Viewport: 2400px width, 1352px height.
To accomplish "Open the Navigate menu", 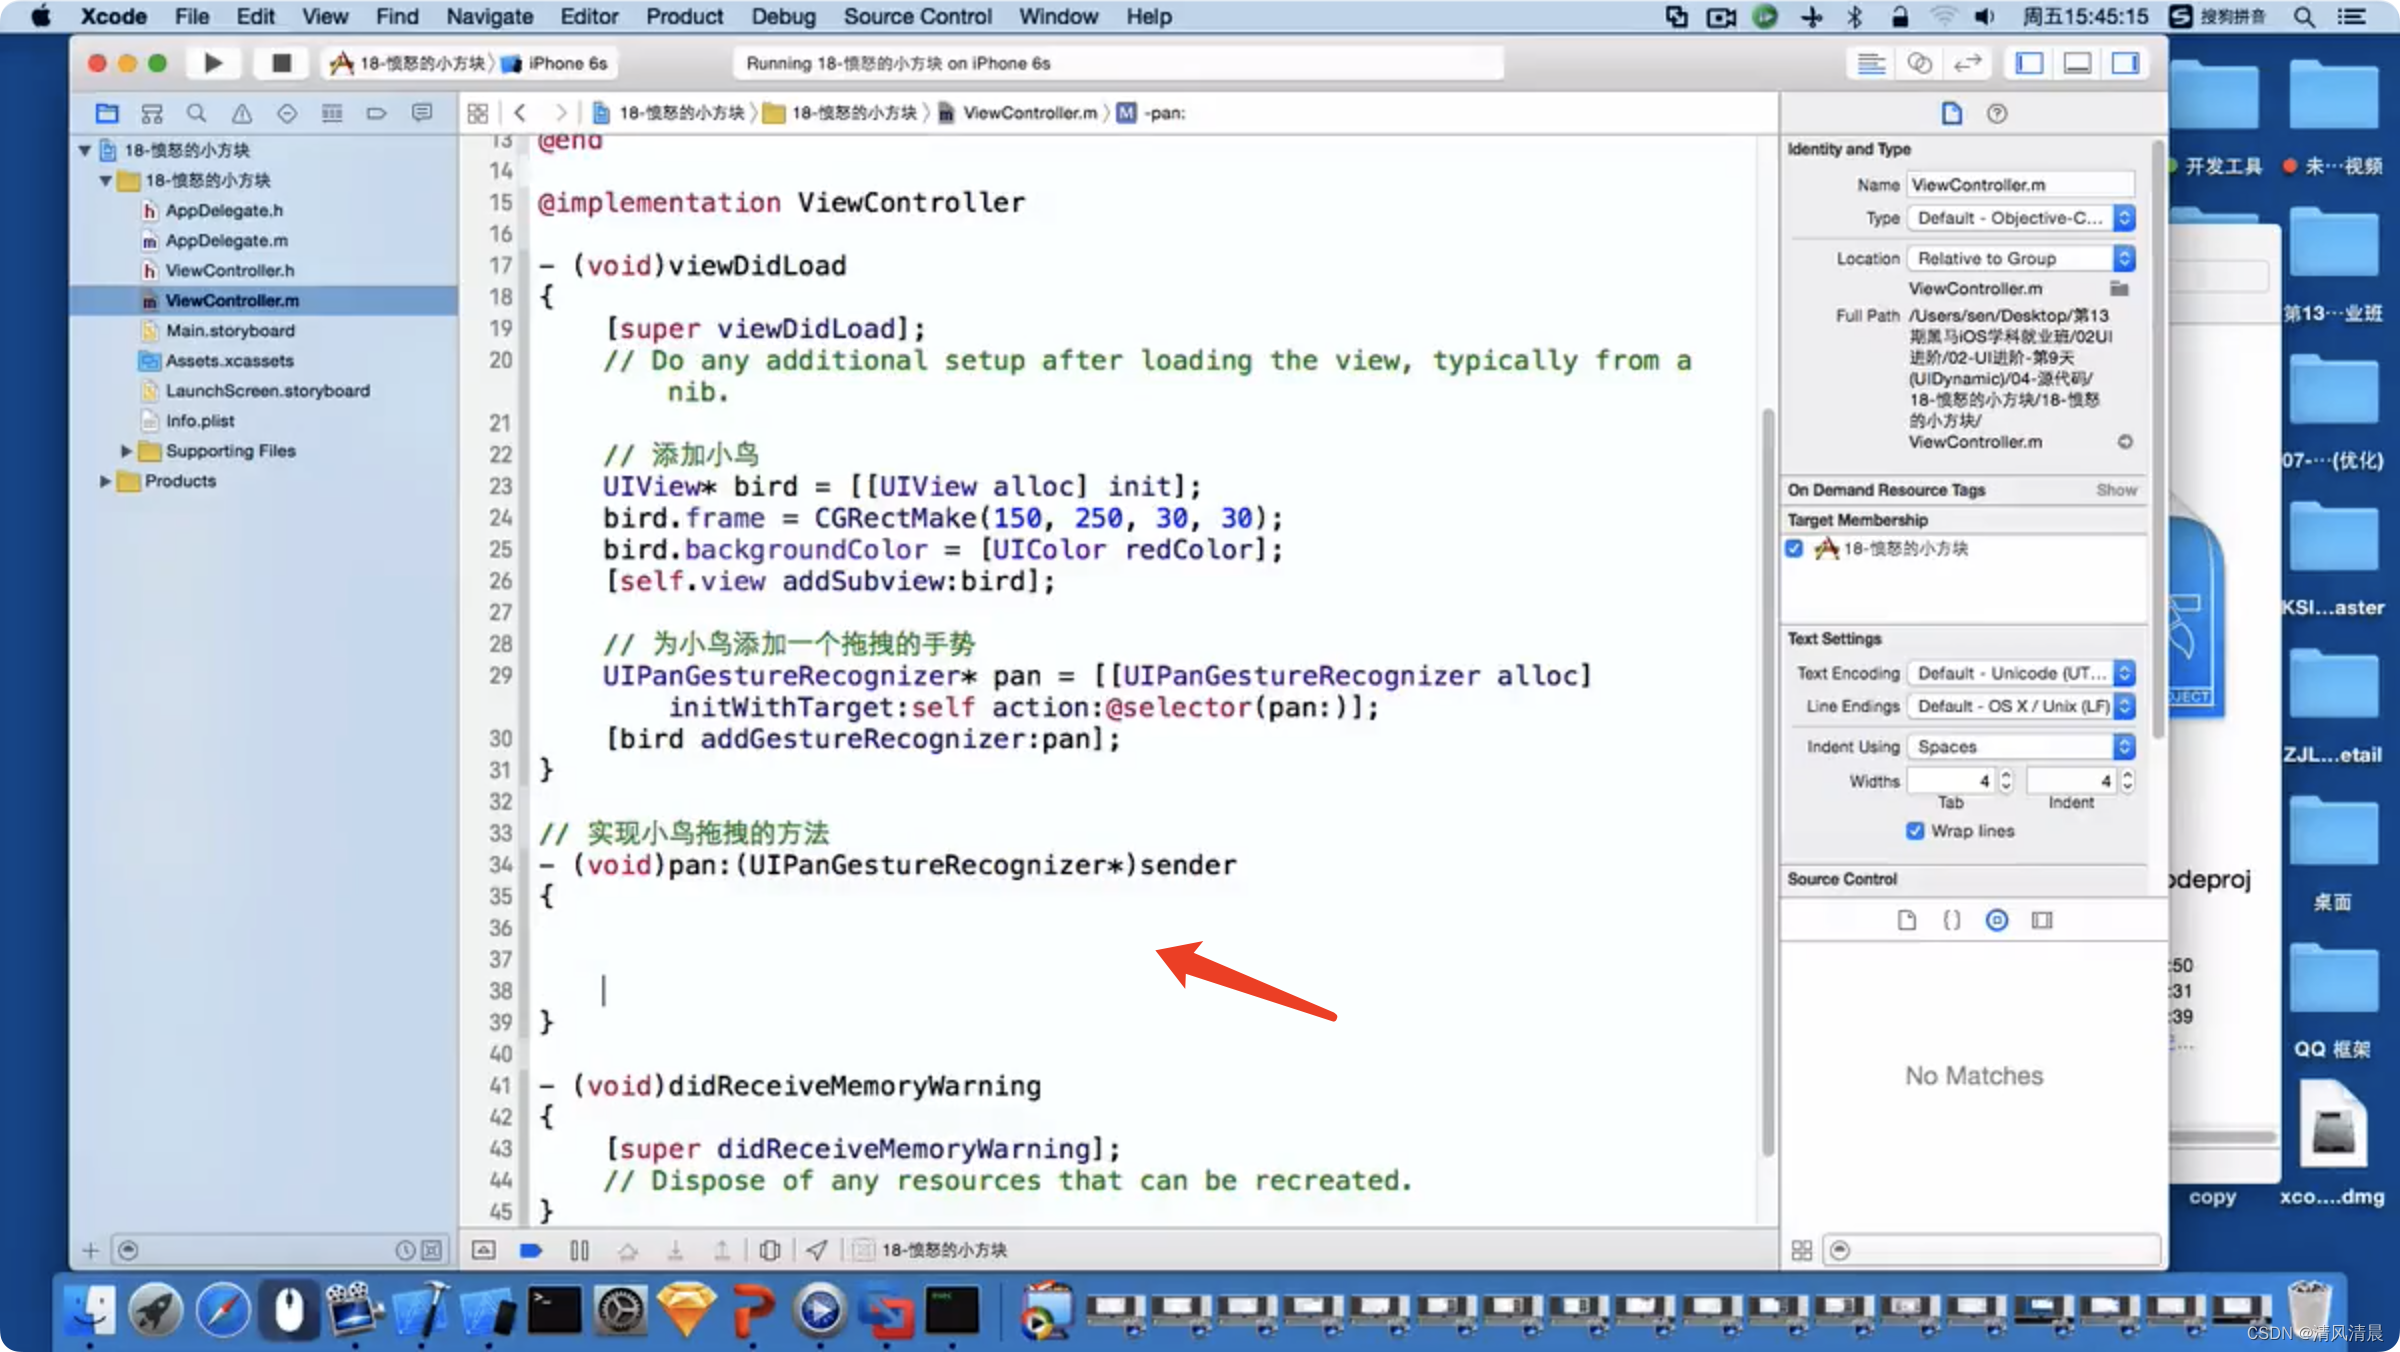I will [x=489, y=16].
